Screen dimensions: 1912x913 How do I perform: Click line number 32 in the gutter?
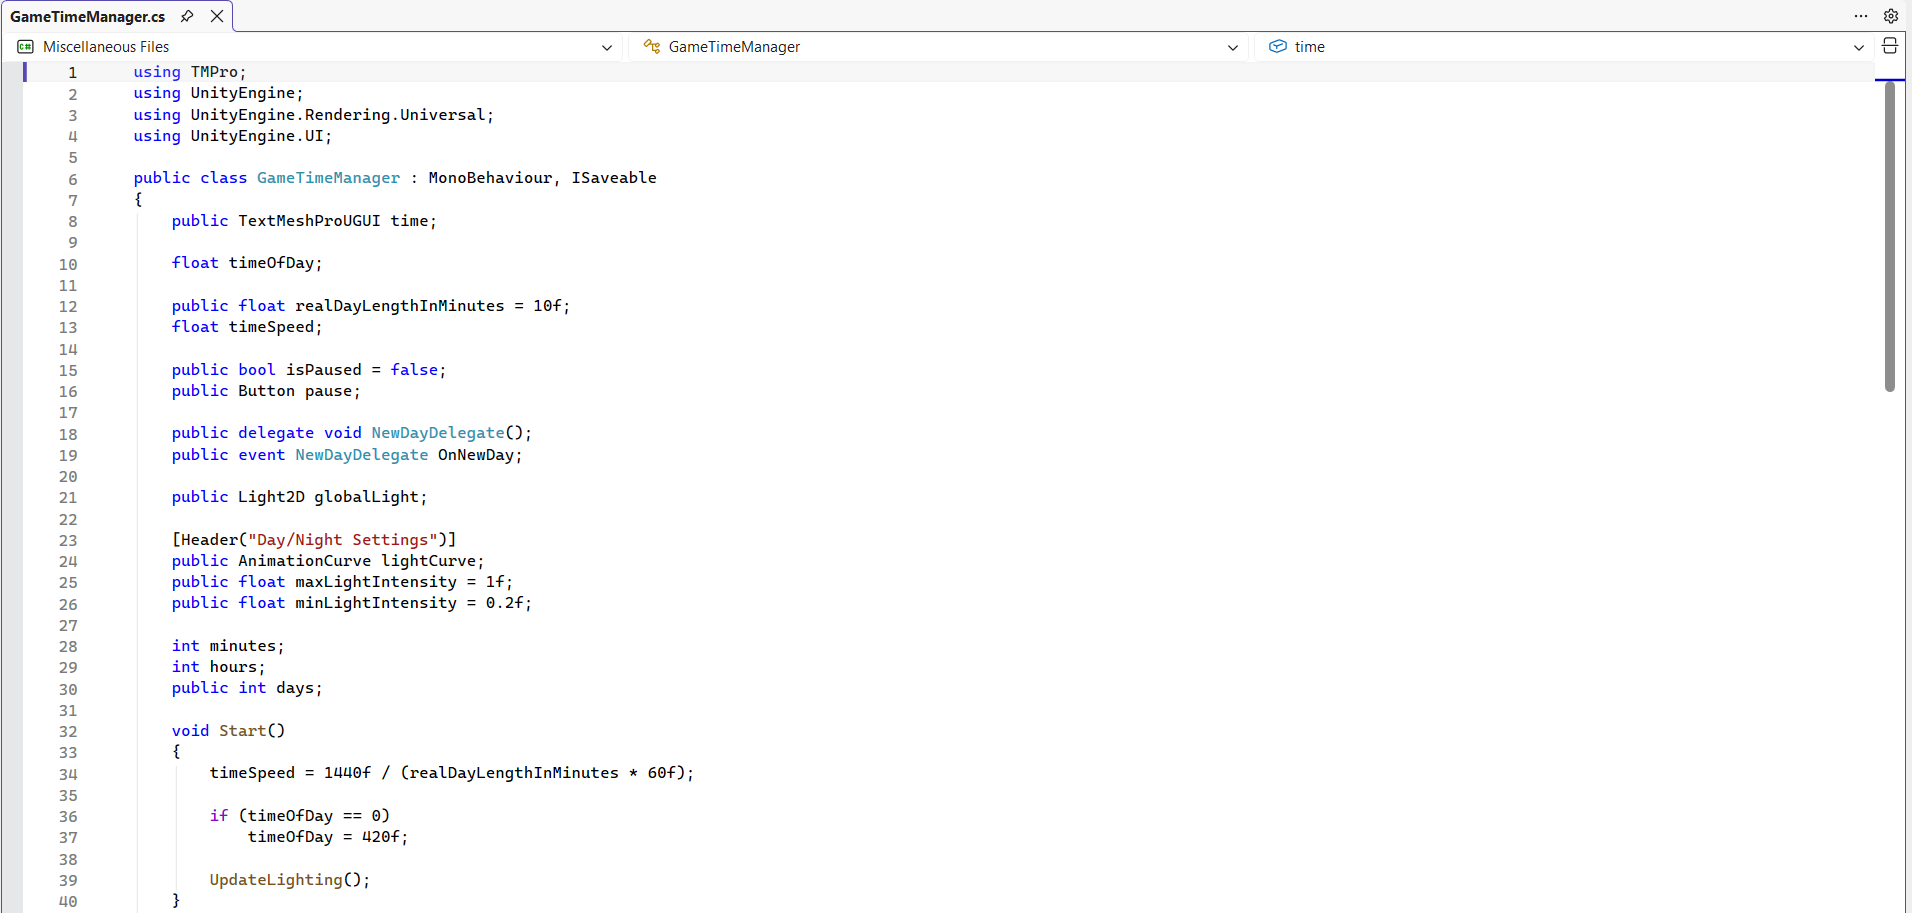click(x=68, y=731)
